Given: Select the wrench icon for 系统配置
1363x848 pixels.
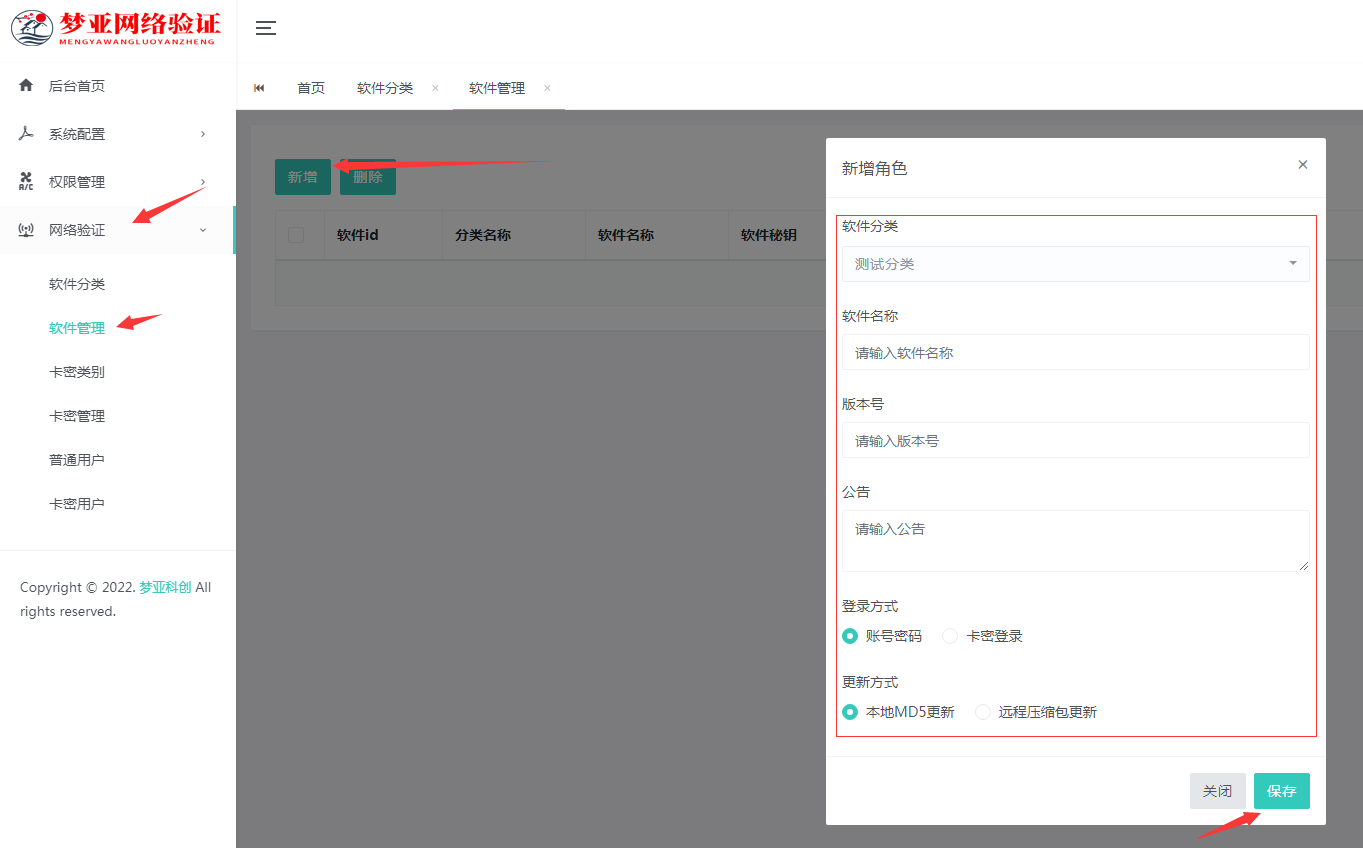Looking at the screenshot, I should click(x=25, y=133).
